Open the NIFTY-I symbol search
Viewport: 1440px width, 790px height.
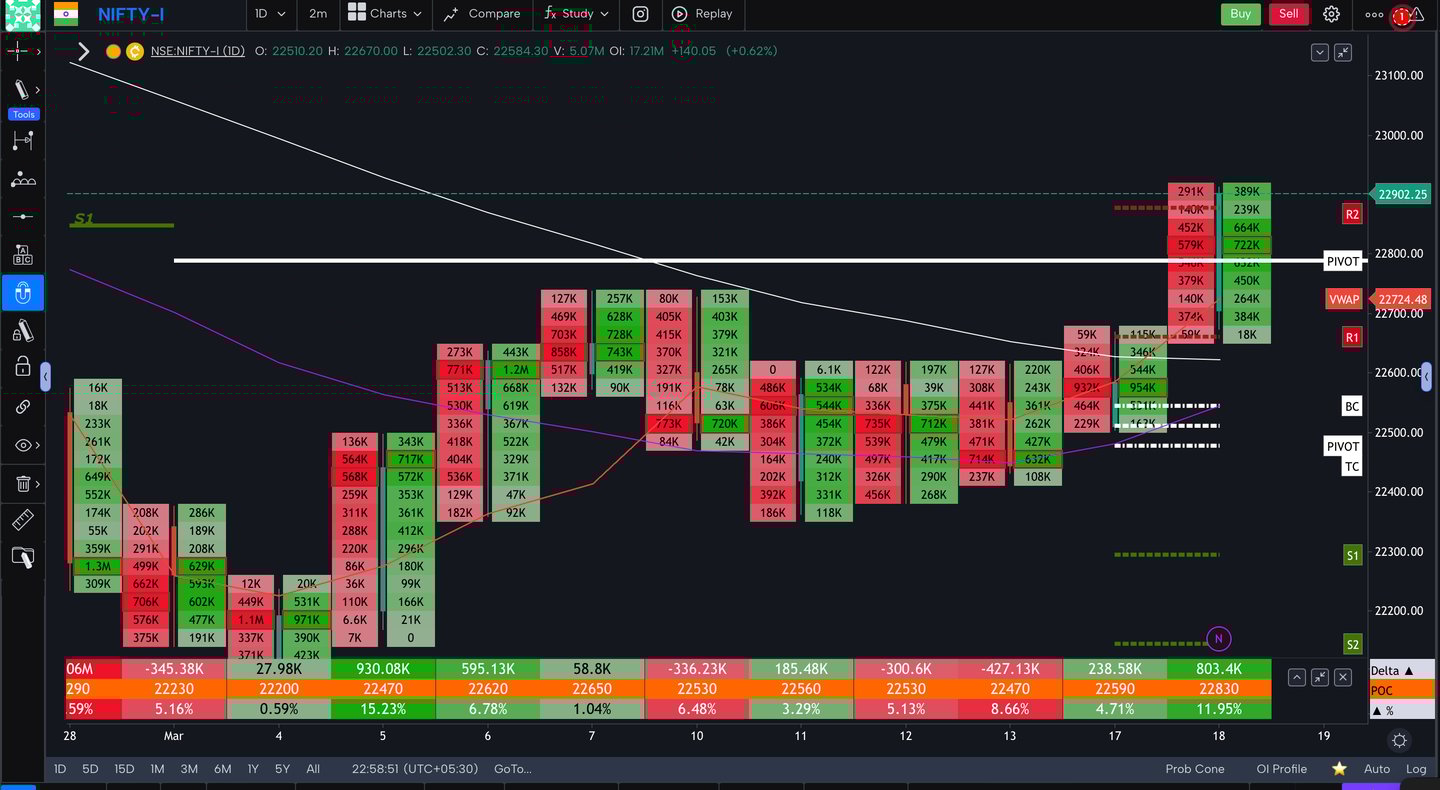pyautogui.click(x=131, y=14)
